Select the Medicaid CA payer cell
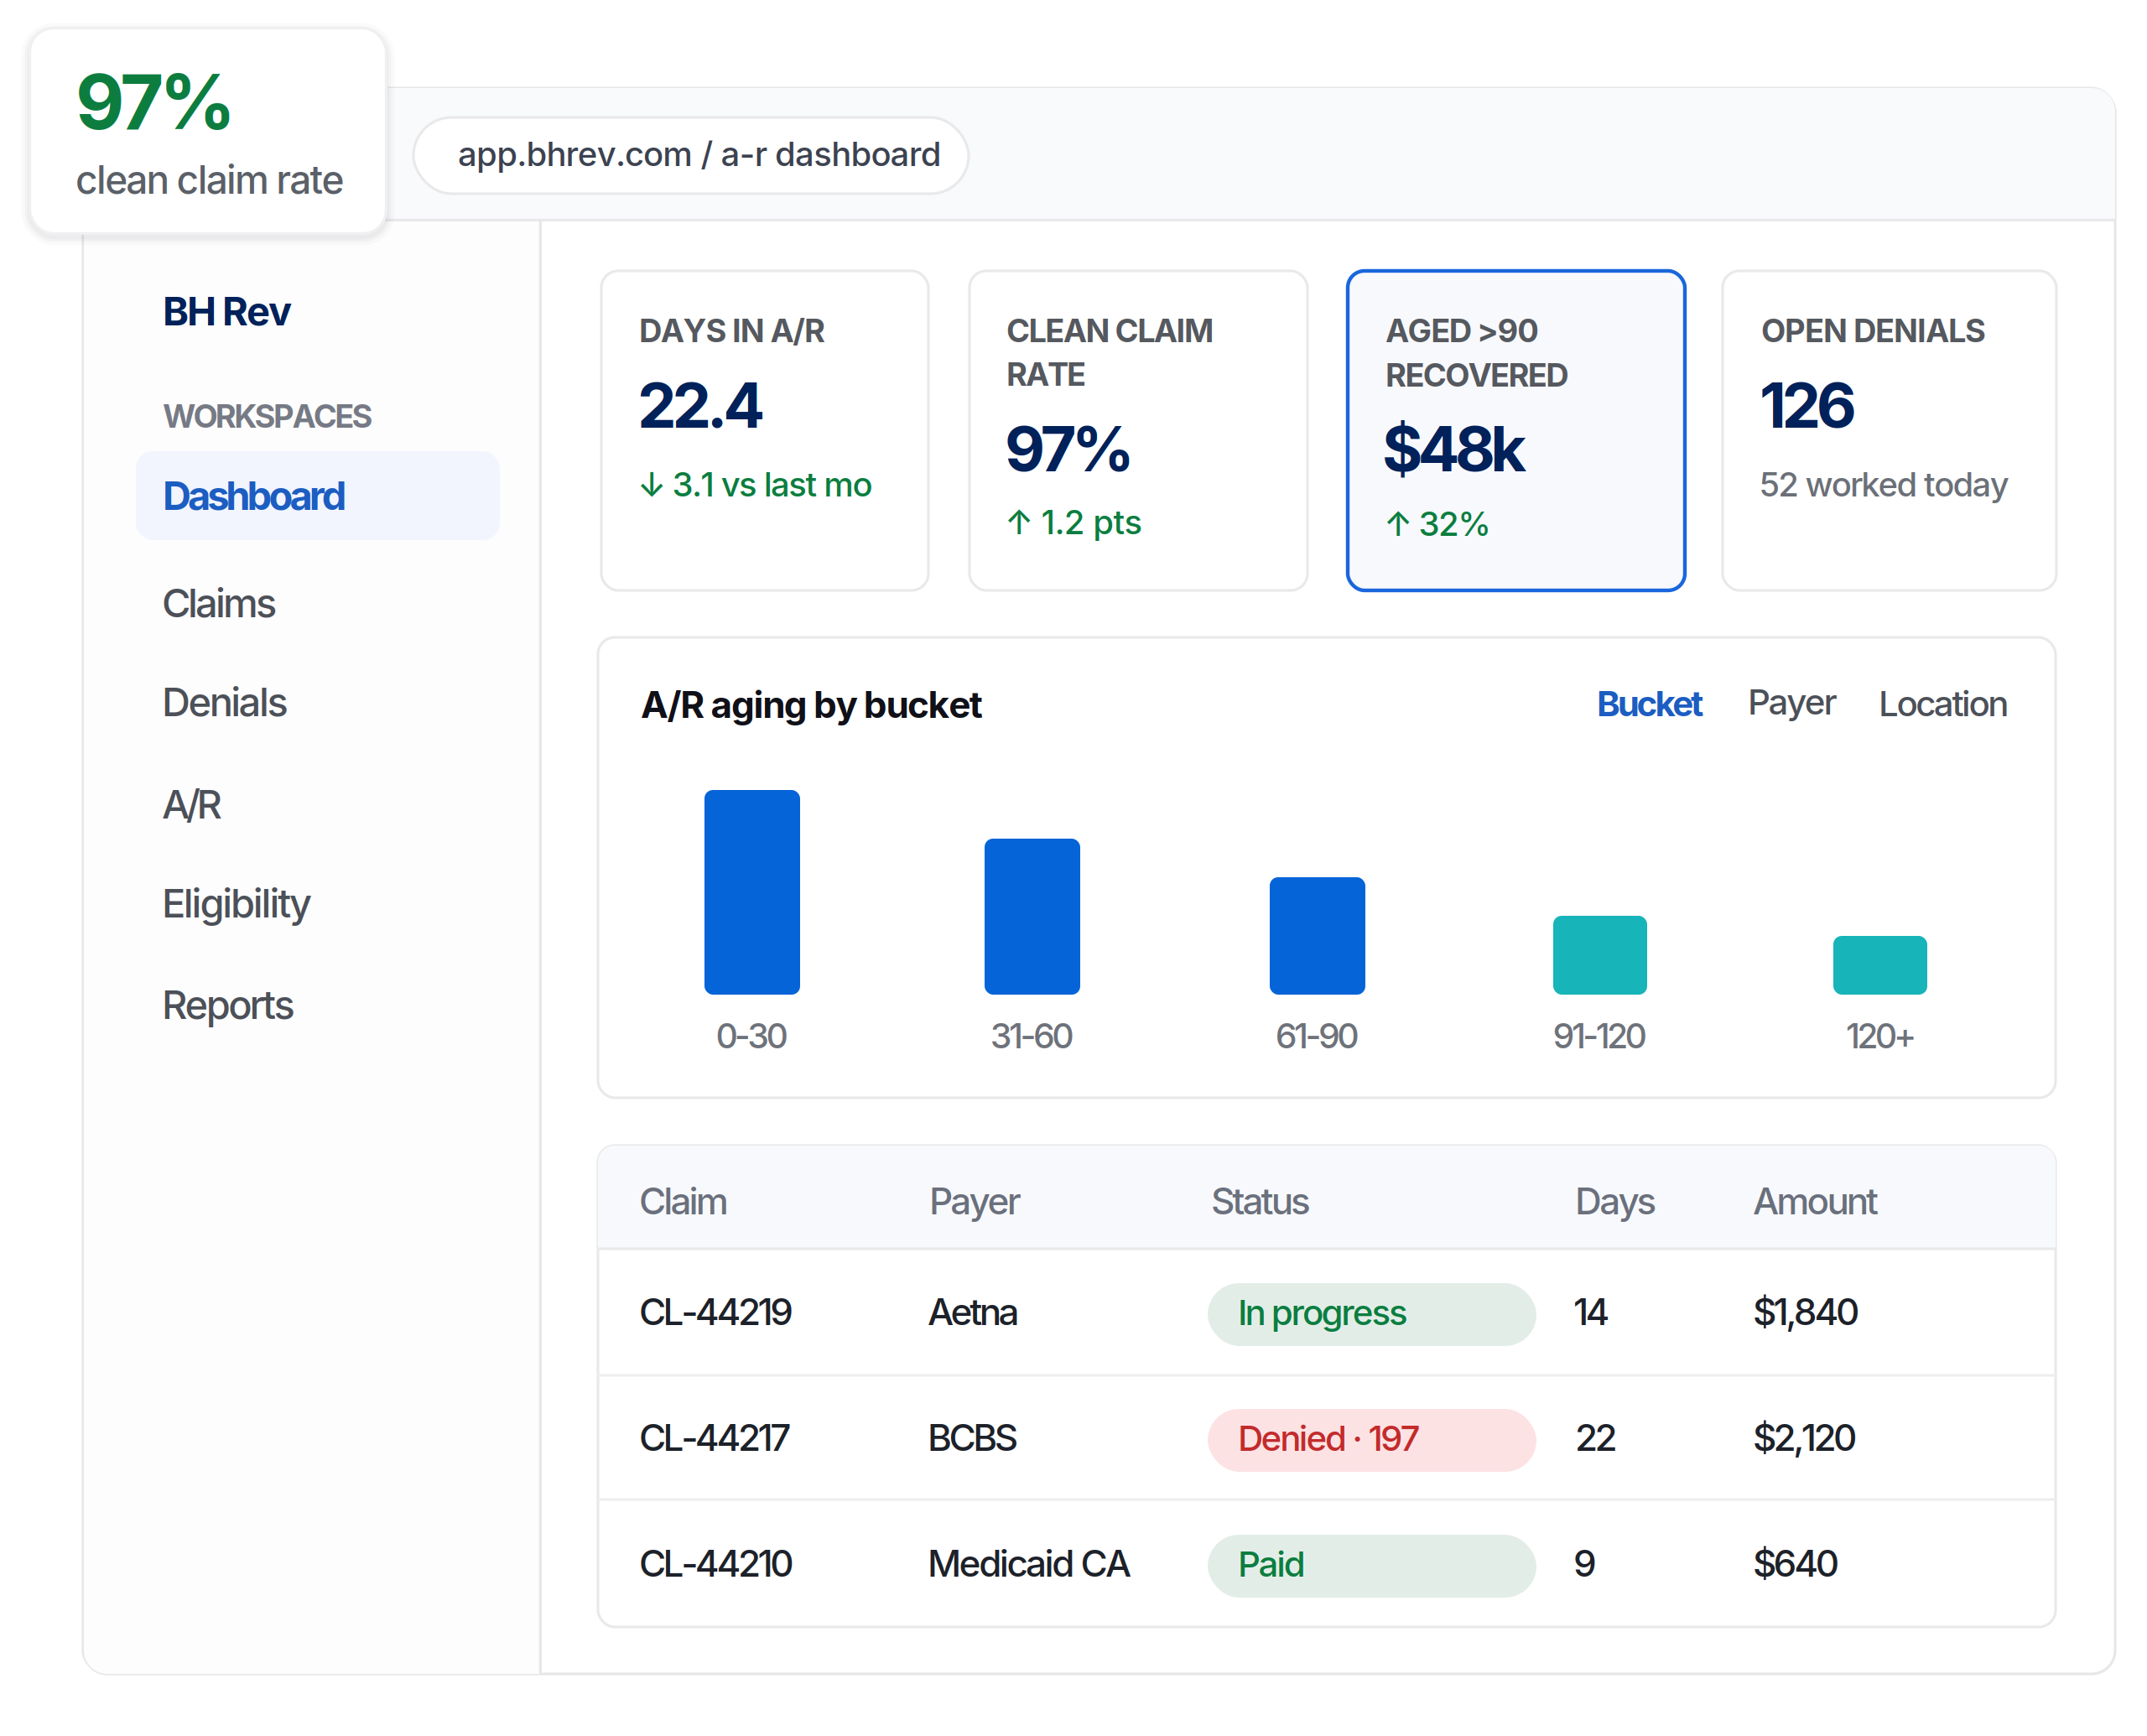This screenshot has width=2147, height=1736. 1029,1564
